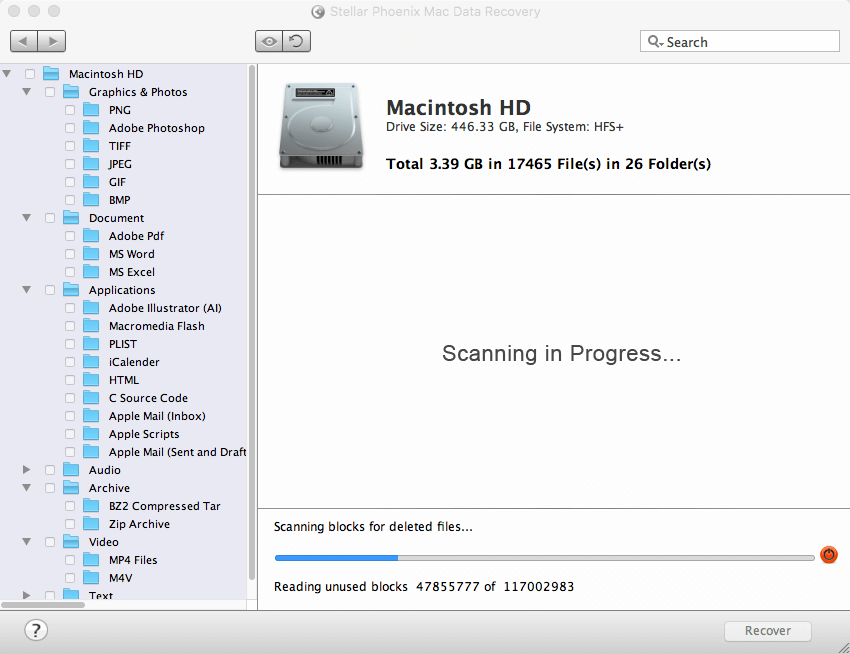
Task: Click the Zip Archive folder icon
Action: [91, 524]
